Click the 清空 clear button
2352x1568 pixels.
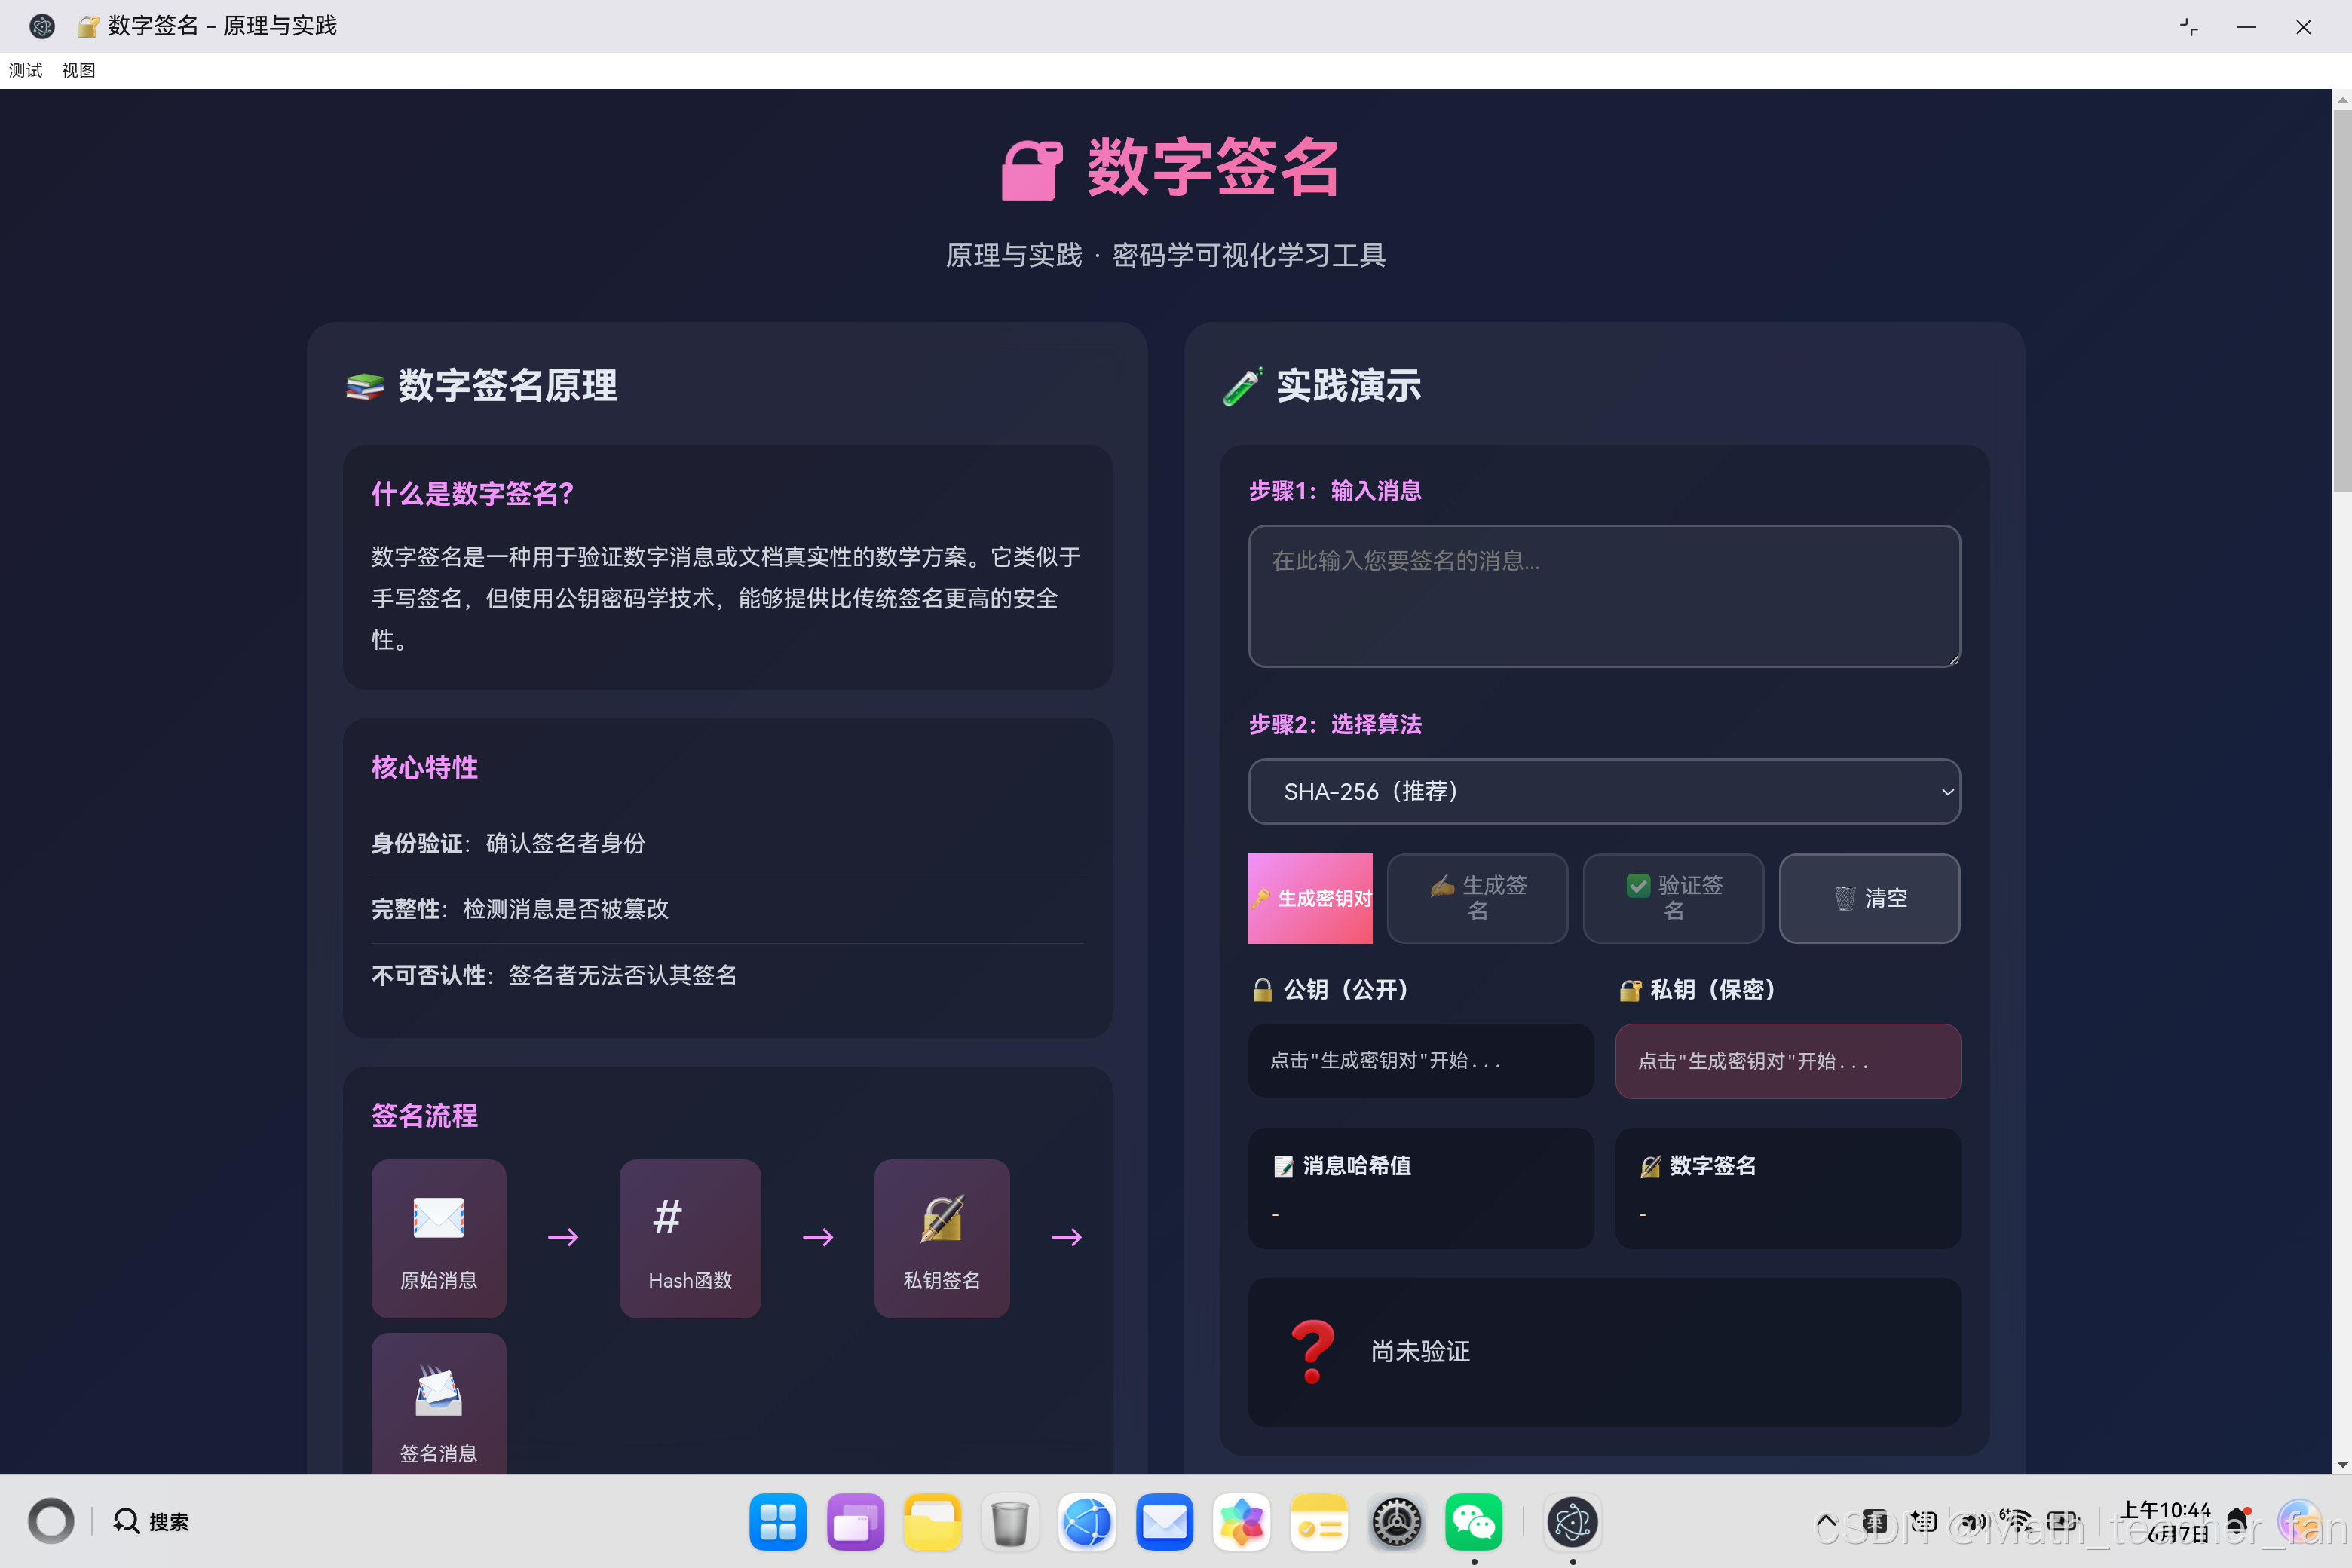coord(1869,898)
